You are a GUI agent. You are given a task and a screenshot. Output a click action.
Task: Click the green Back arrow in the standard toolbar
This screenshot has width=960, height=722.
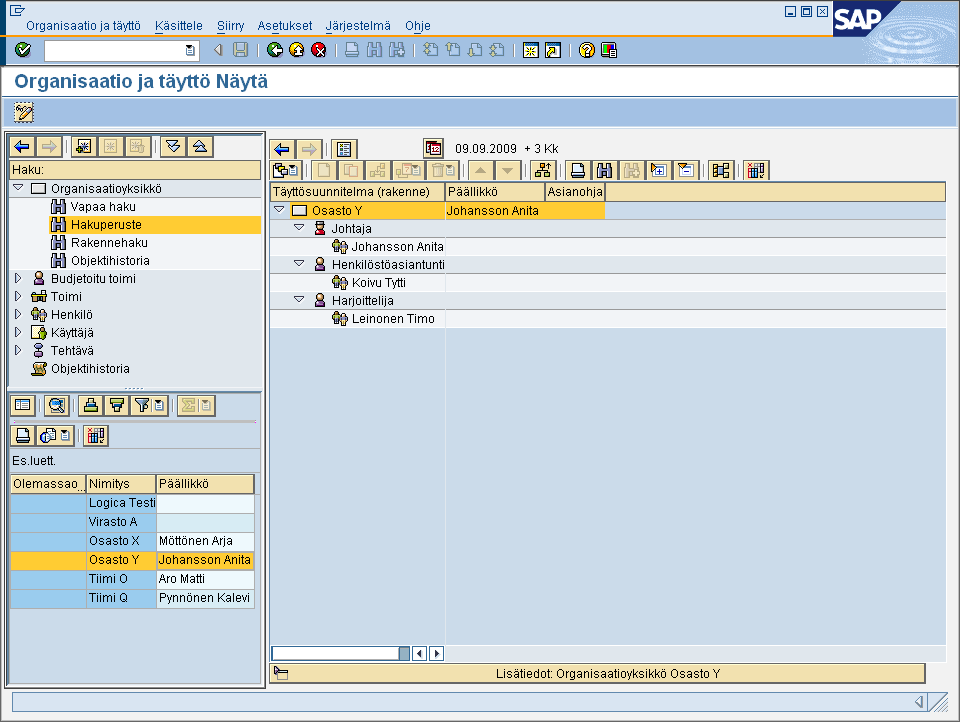275,50
